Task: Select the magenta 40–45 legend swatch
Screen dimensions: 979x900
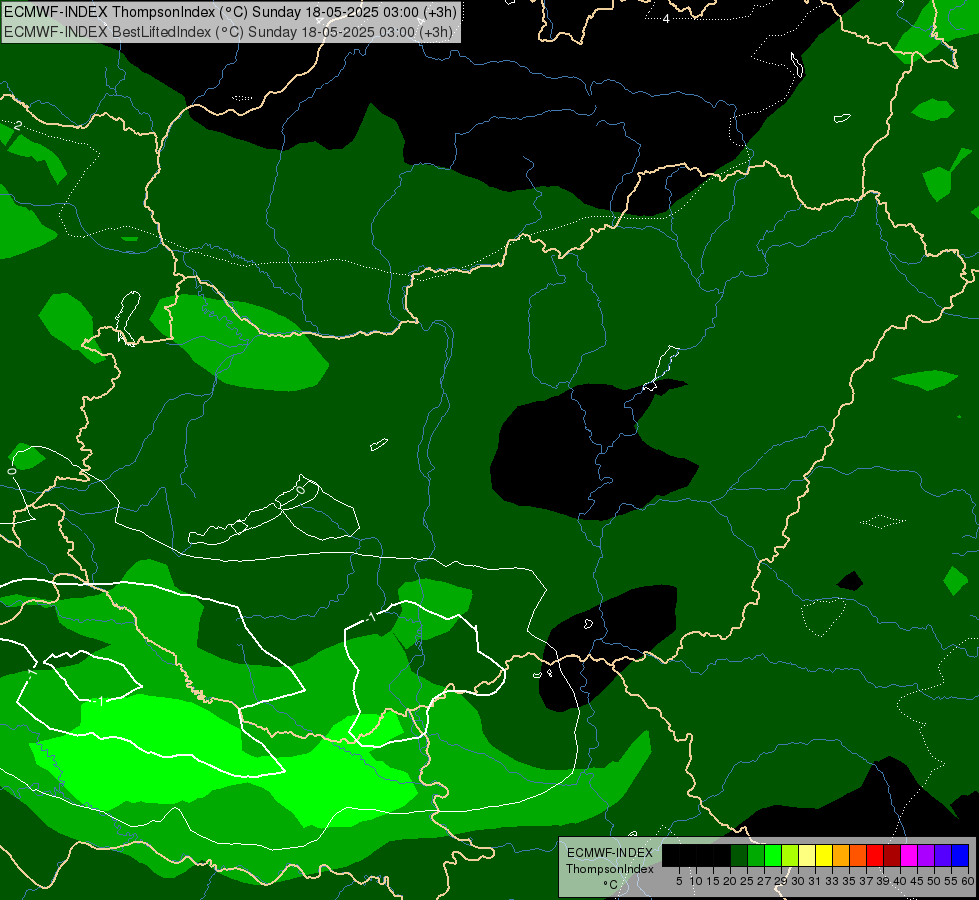Action: coord(908,856)
